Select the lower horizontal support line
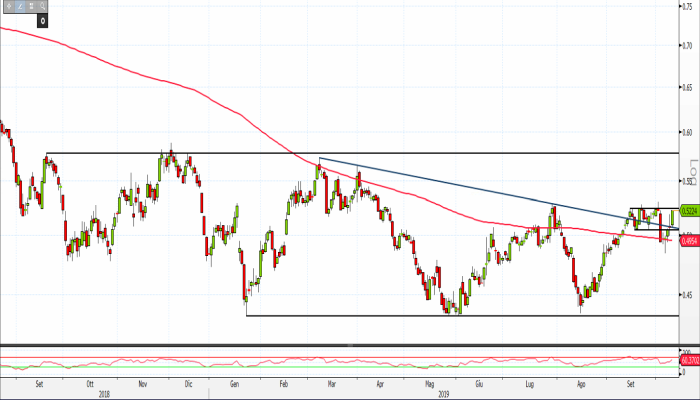This screenshot has width=700, height=400. pos(350,316)
